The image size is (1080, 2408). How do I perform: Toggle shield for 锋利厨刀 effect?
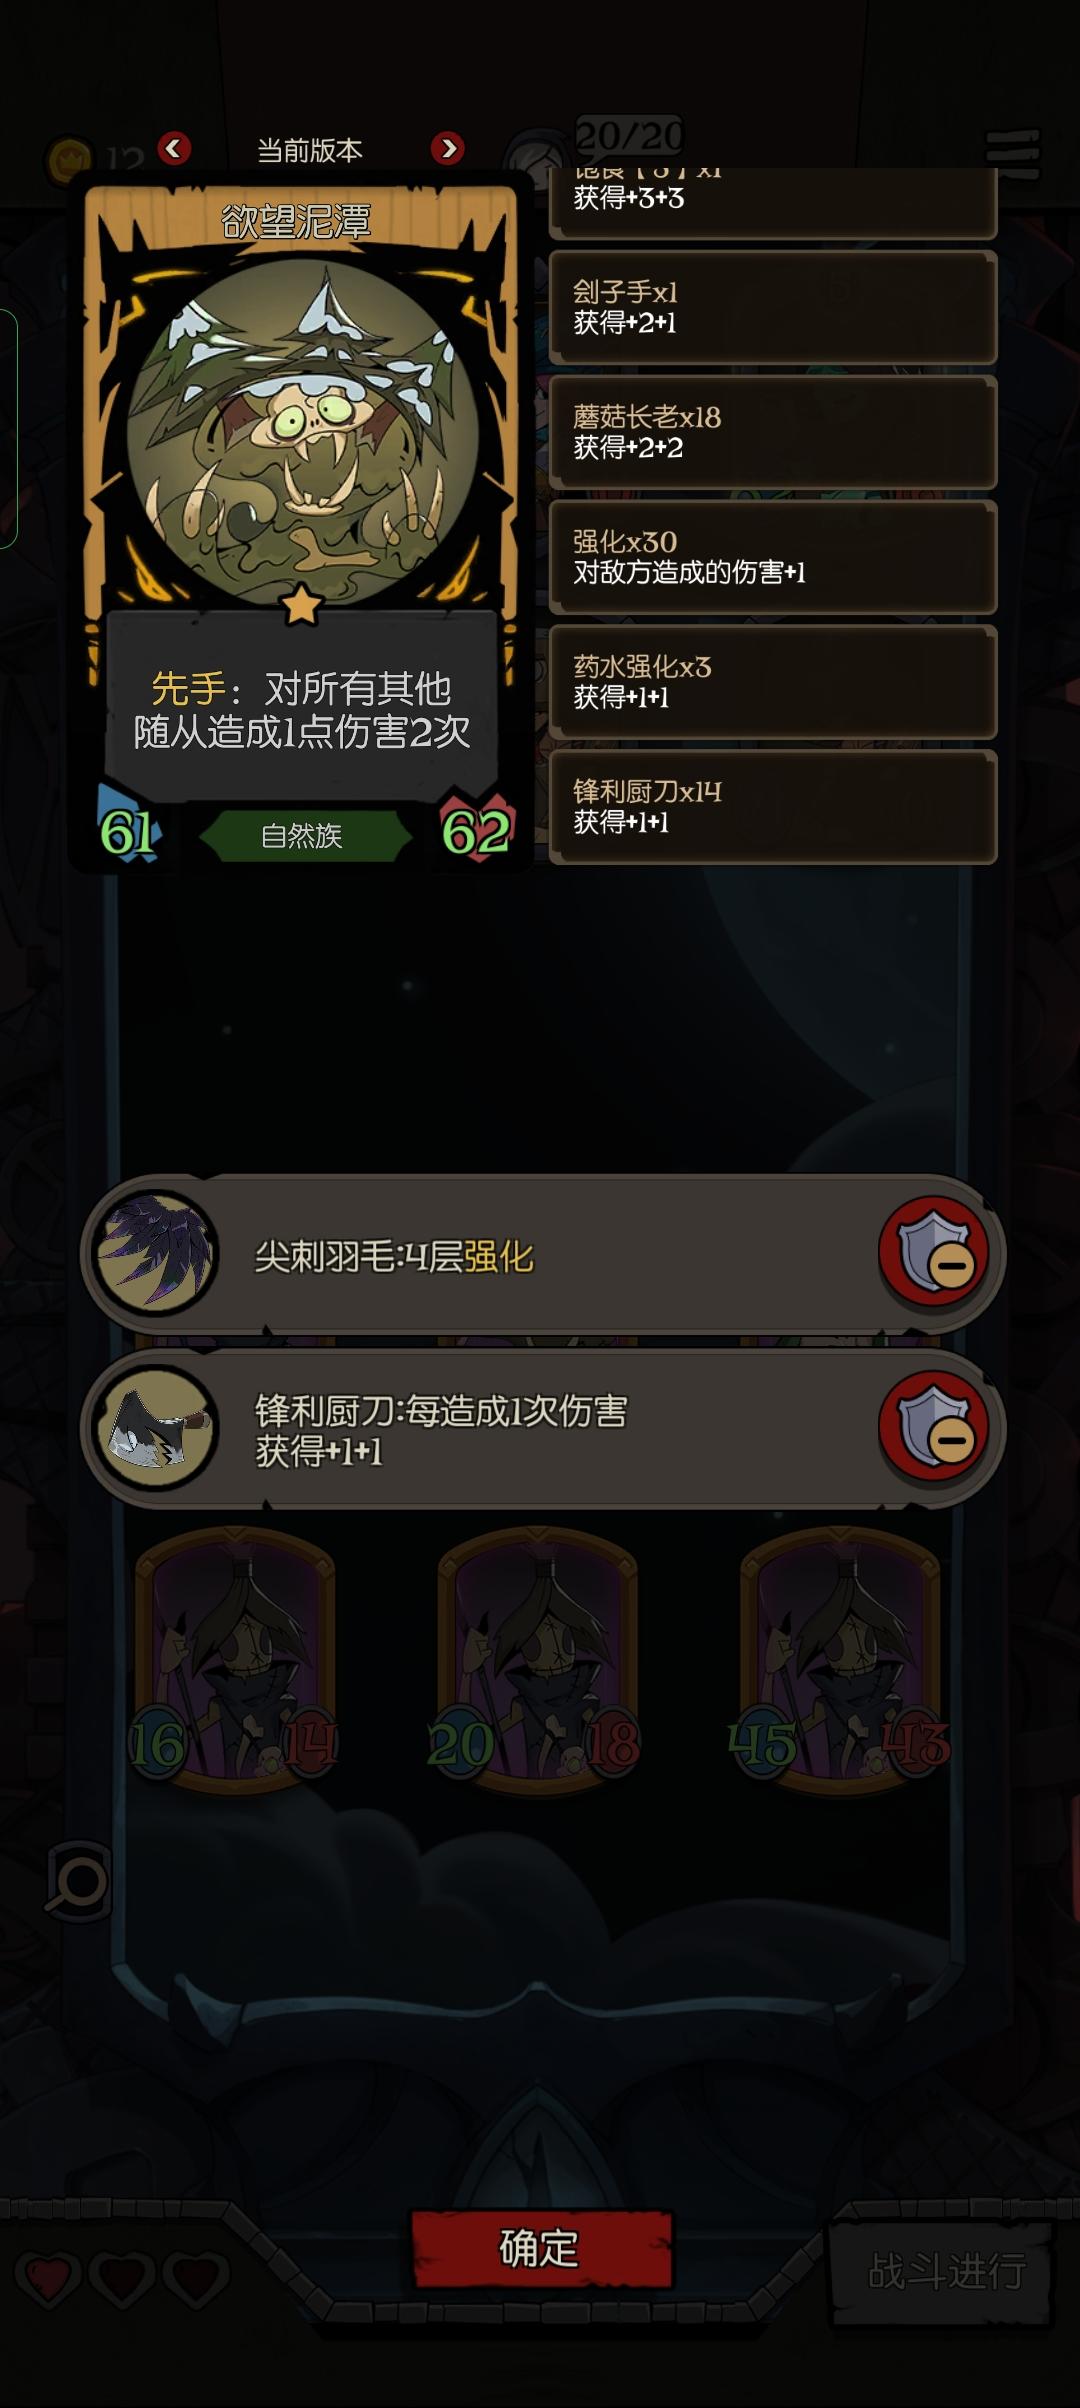[933, 1426]
